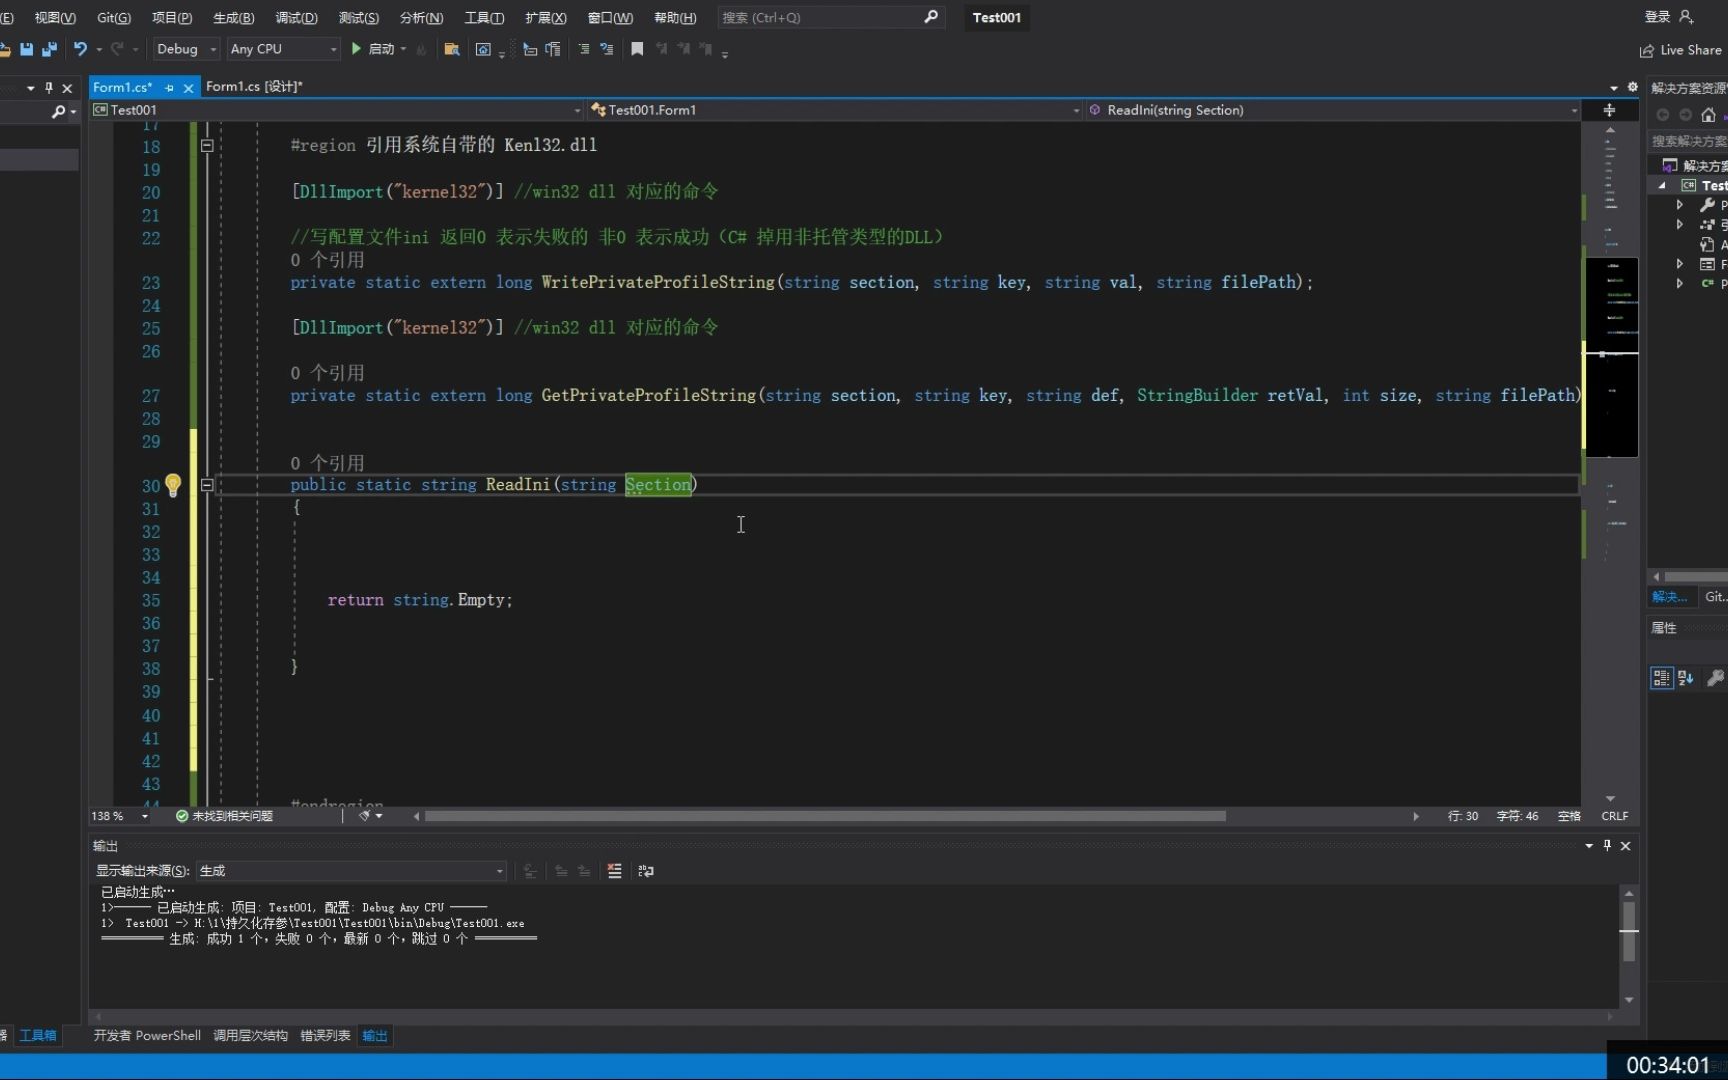Open the 调试(D) menu

296,18
